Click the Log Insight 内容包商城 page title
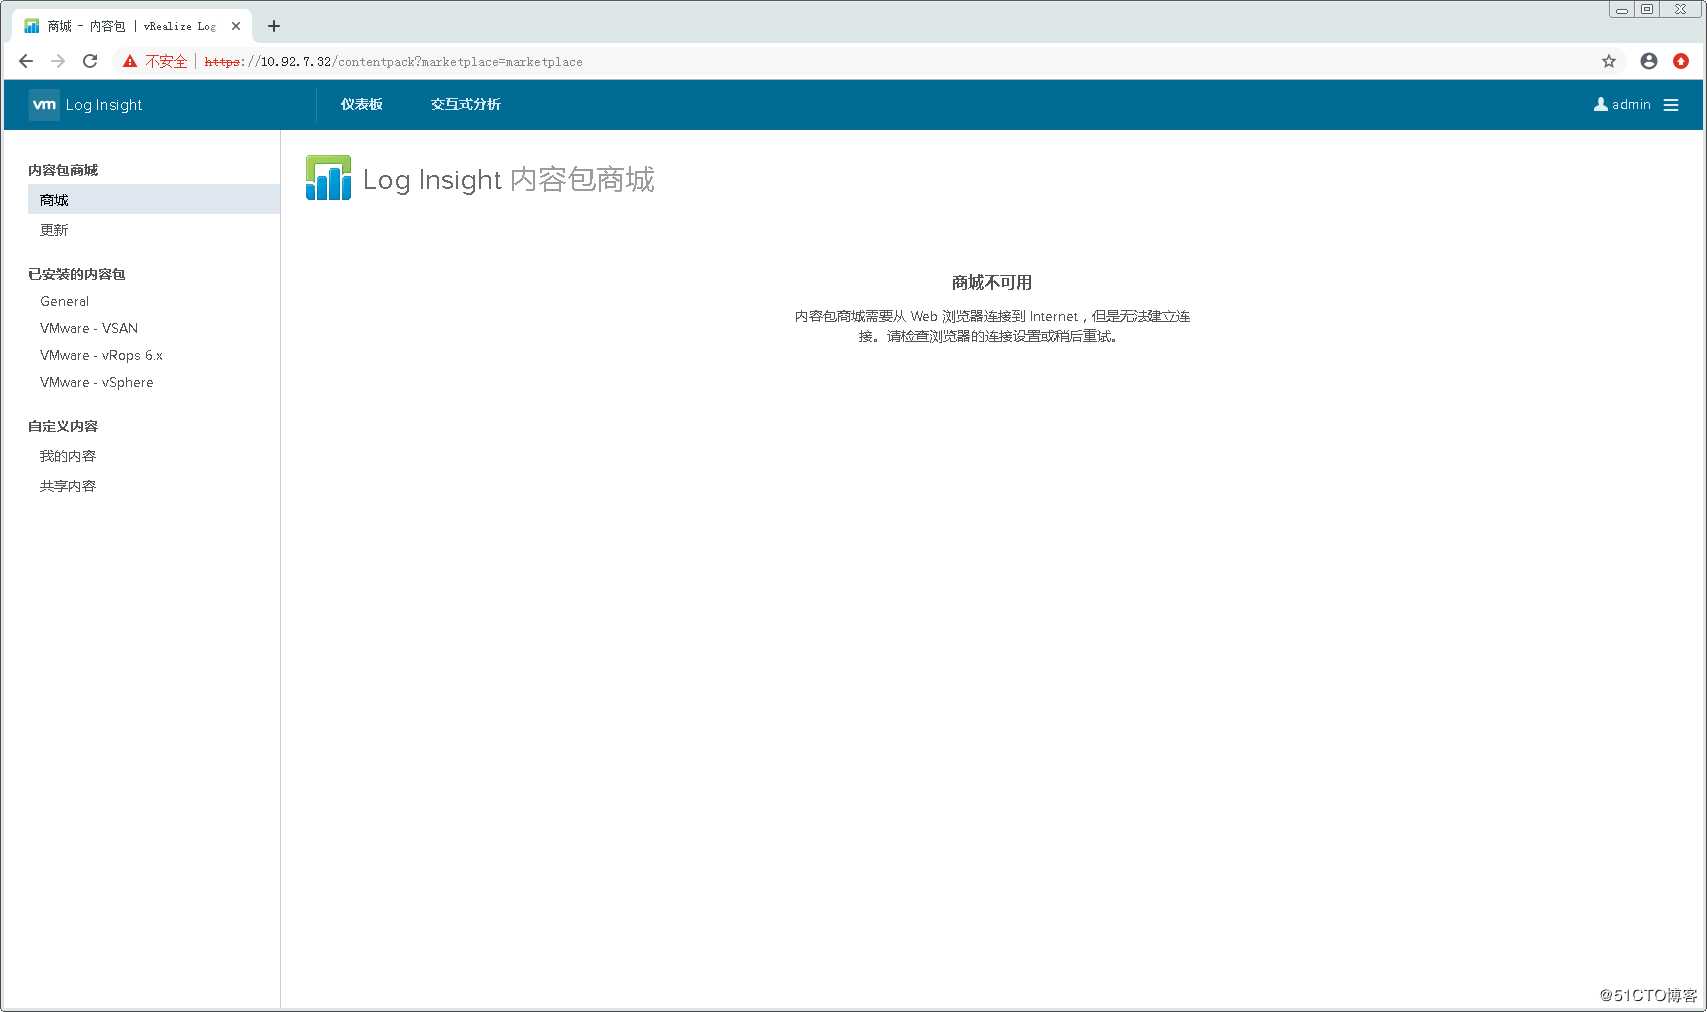 pyautogui.click(x=509, y=179)
